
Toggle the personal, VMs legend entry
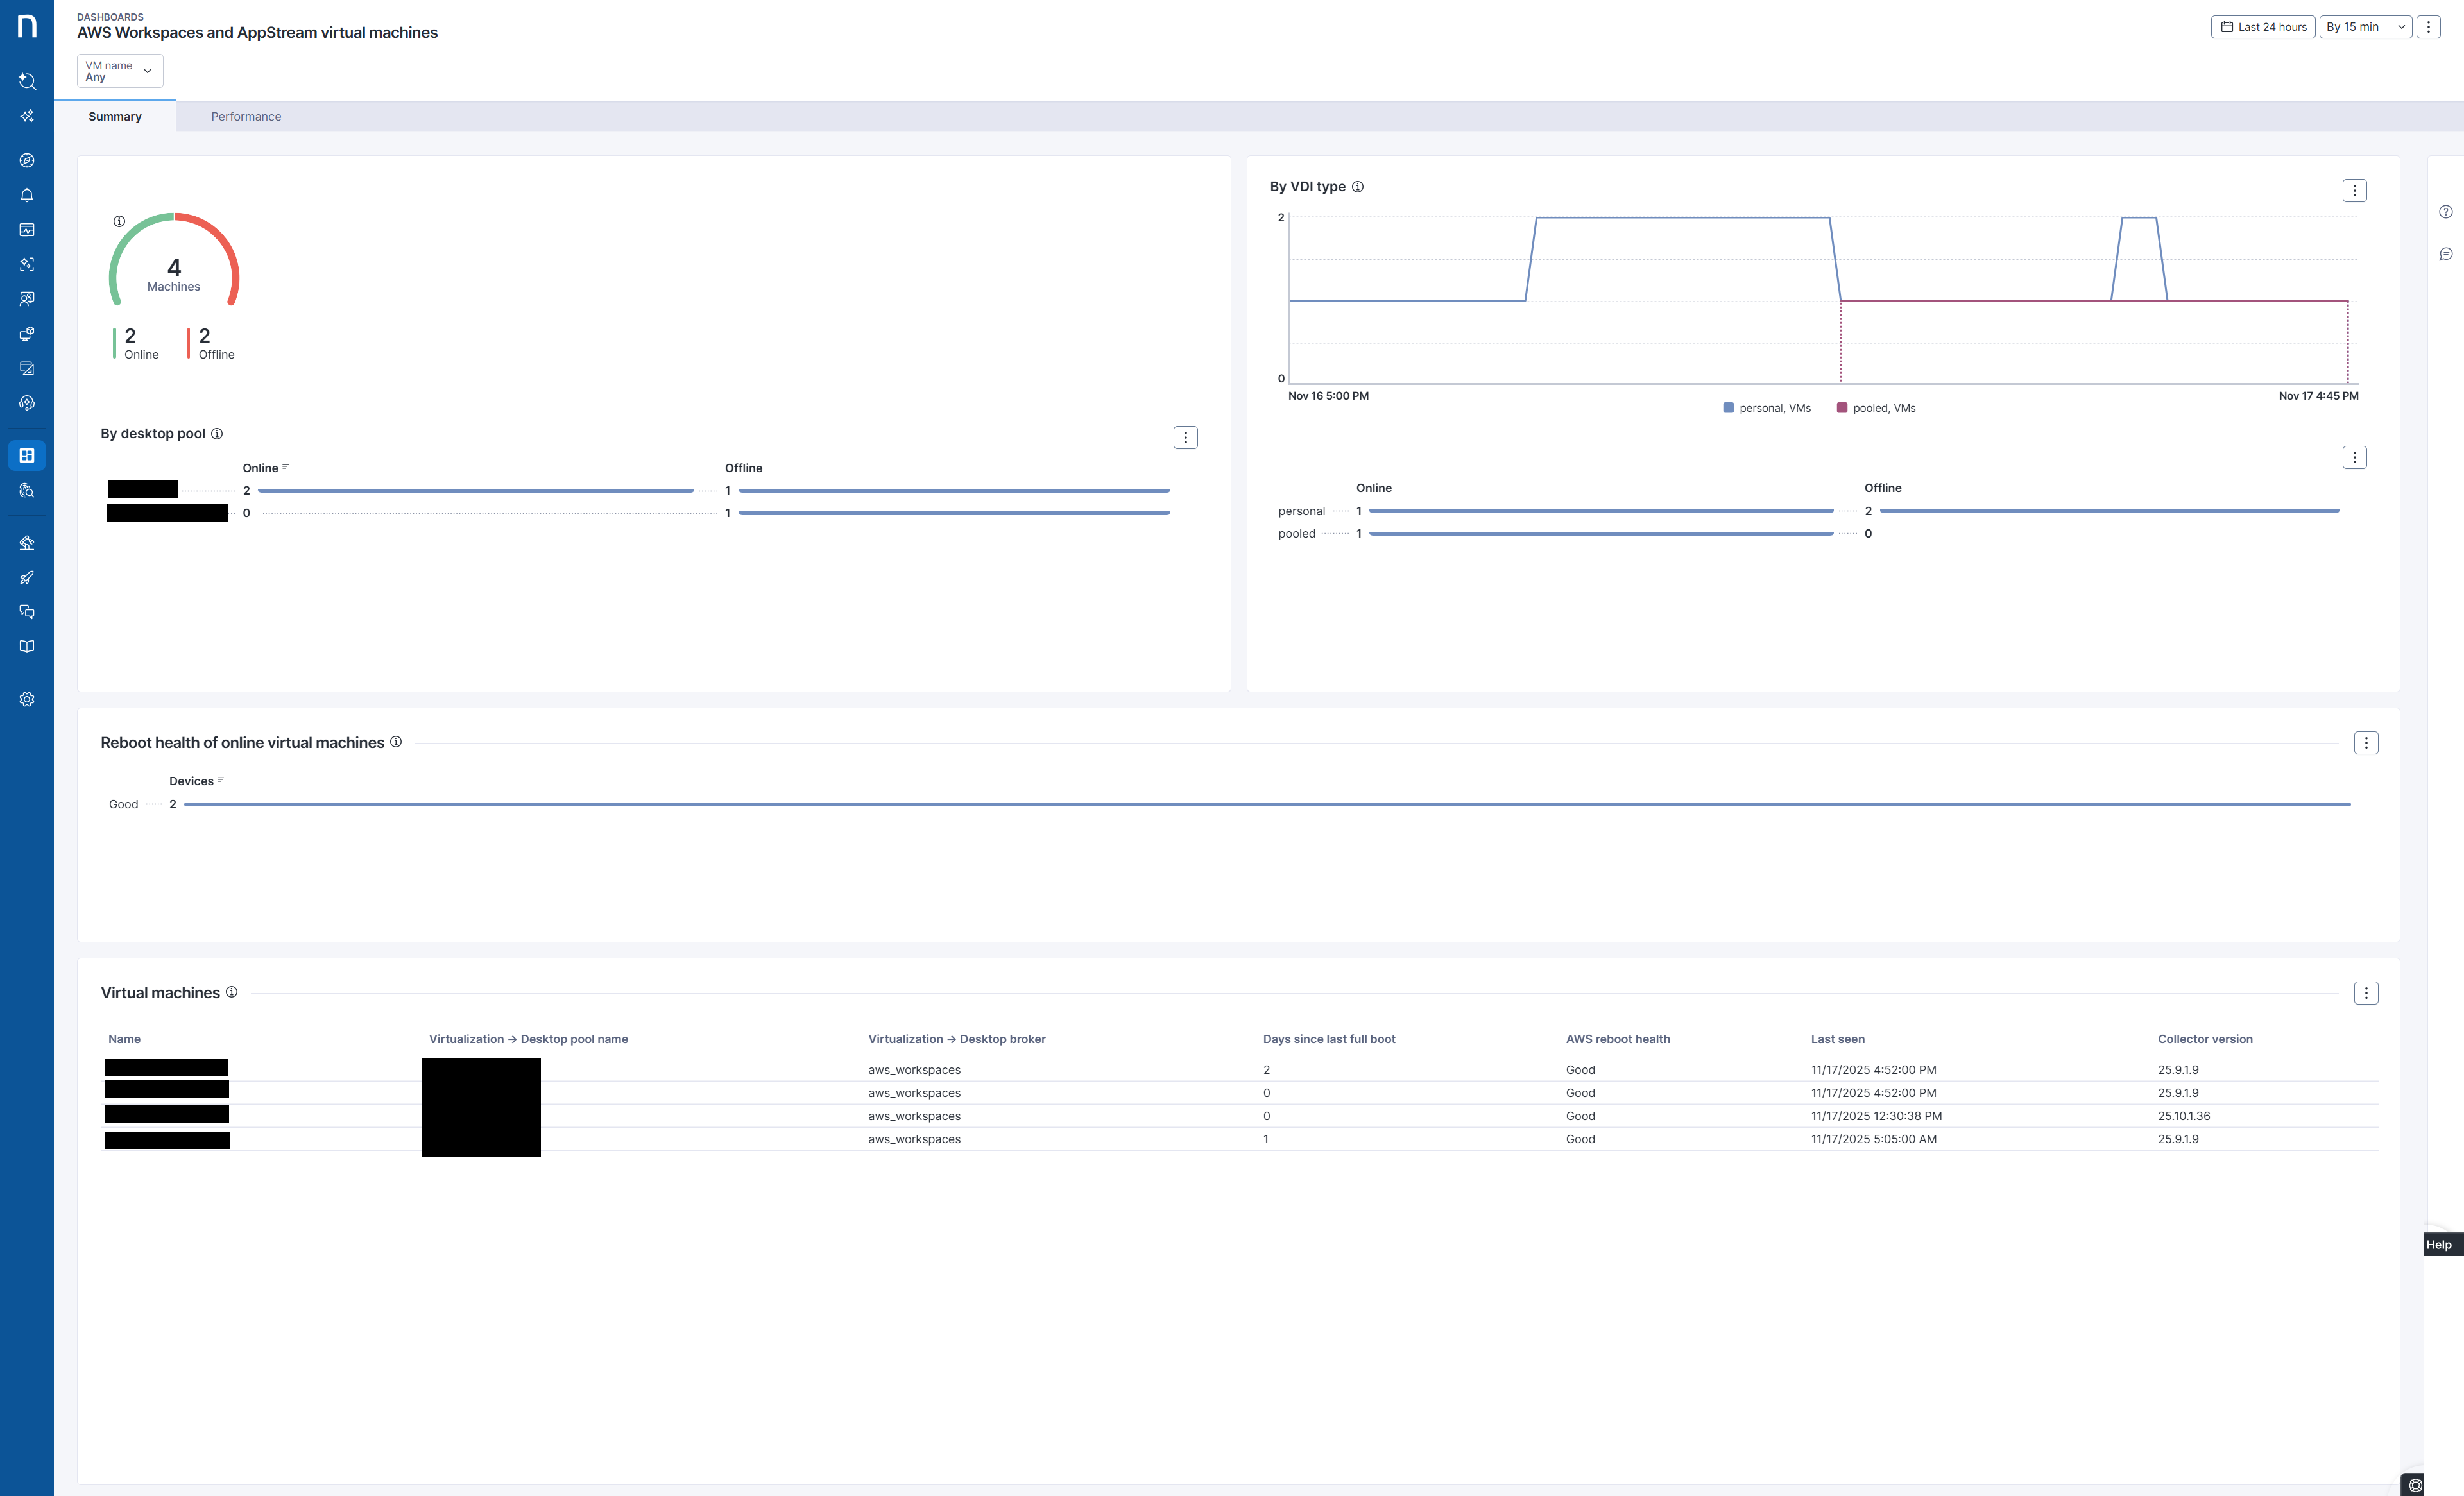point(1767,408)
